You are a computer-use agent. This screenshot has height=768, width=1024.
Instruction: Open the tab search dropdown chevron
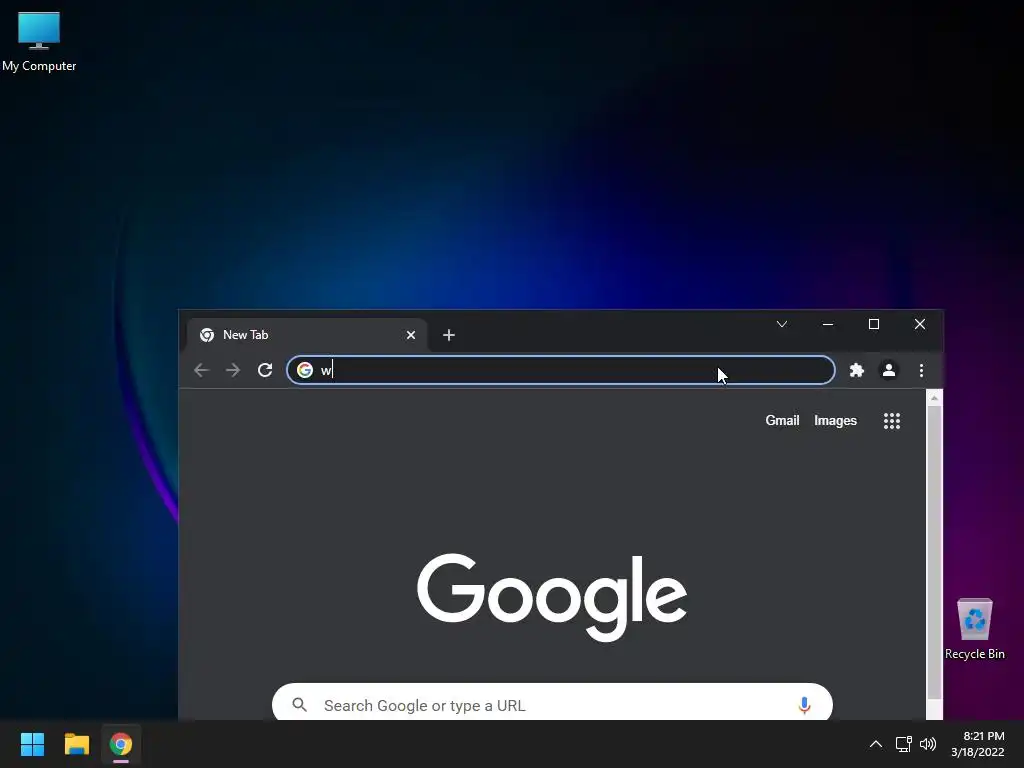(x=782, y=324)
